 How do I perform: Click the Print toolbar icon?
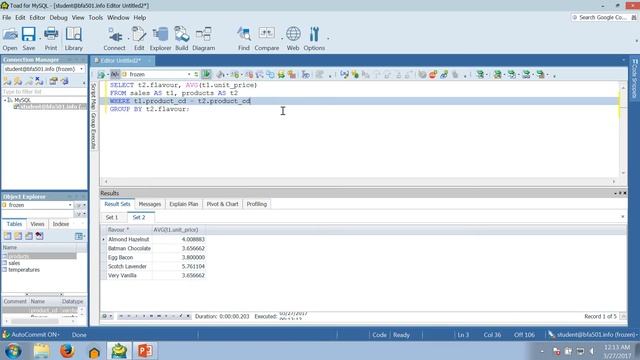click(51, 39)
